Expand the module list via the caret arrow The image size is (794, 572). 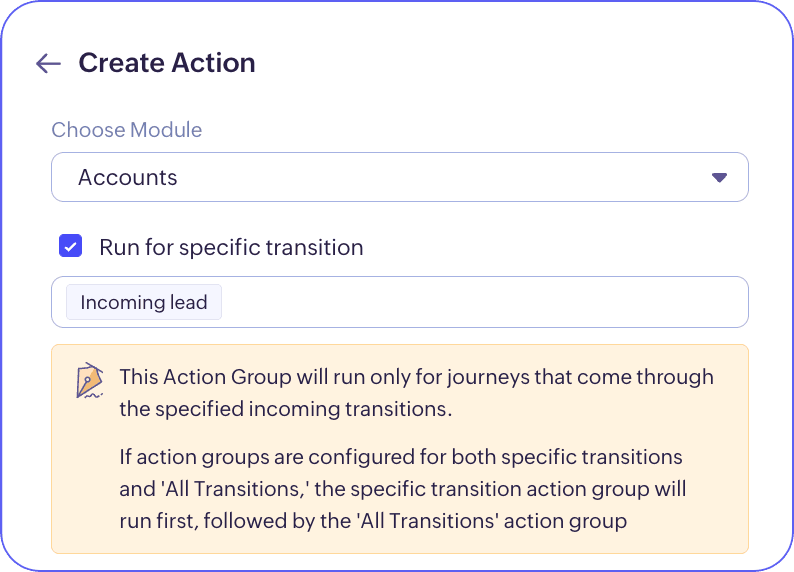(x=719, y=177)
